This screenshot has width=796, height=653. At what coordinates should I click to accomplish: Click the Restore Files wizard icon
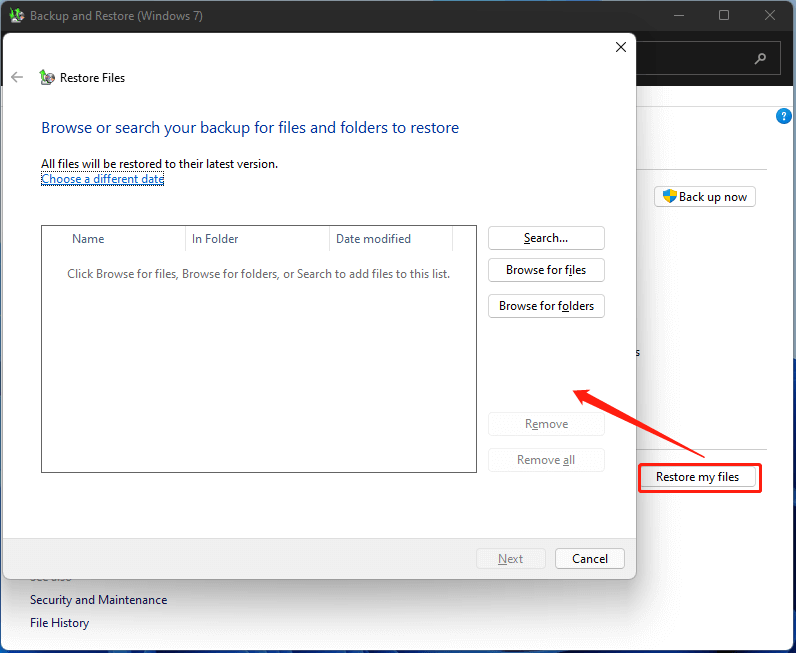pyautogui.click(x=47, y=77)
